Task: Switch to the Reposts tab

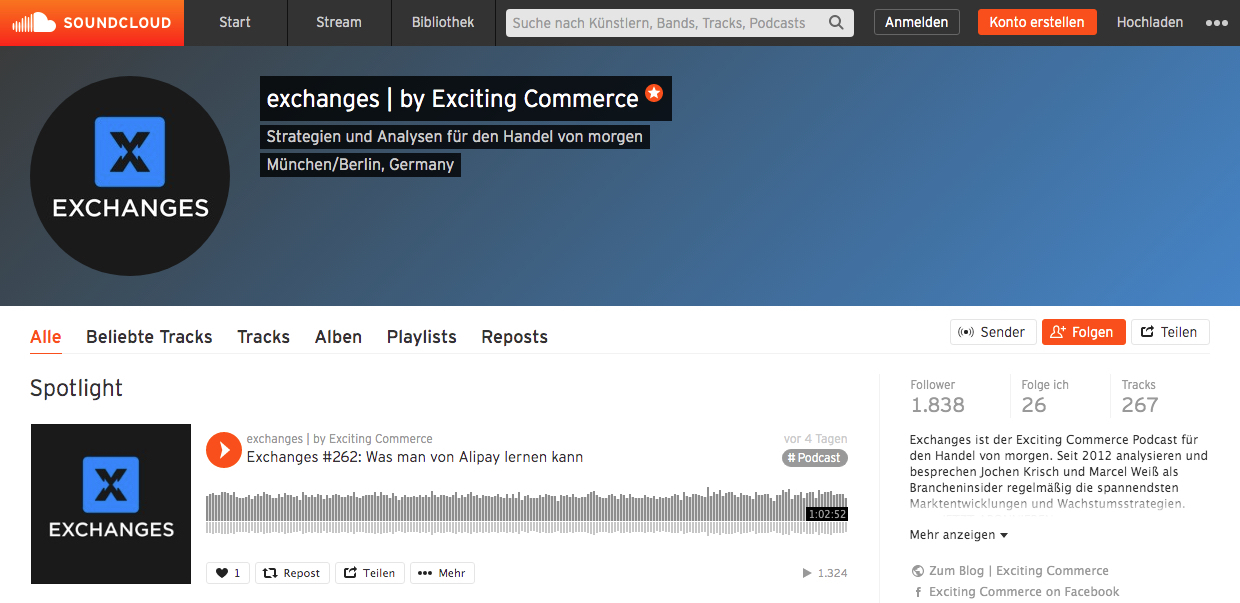Action: point(514,337)
